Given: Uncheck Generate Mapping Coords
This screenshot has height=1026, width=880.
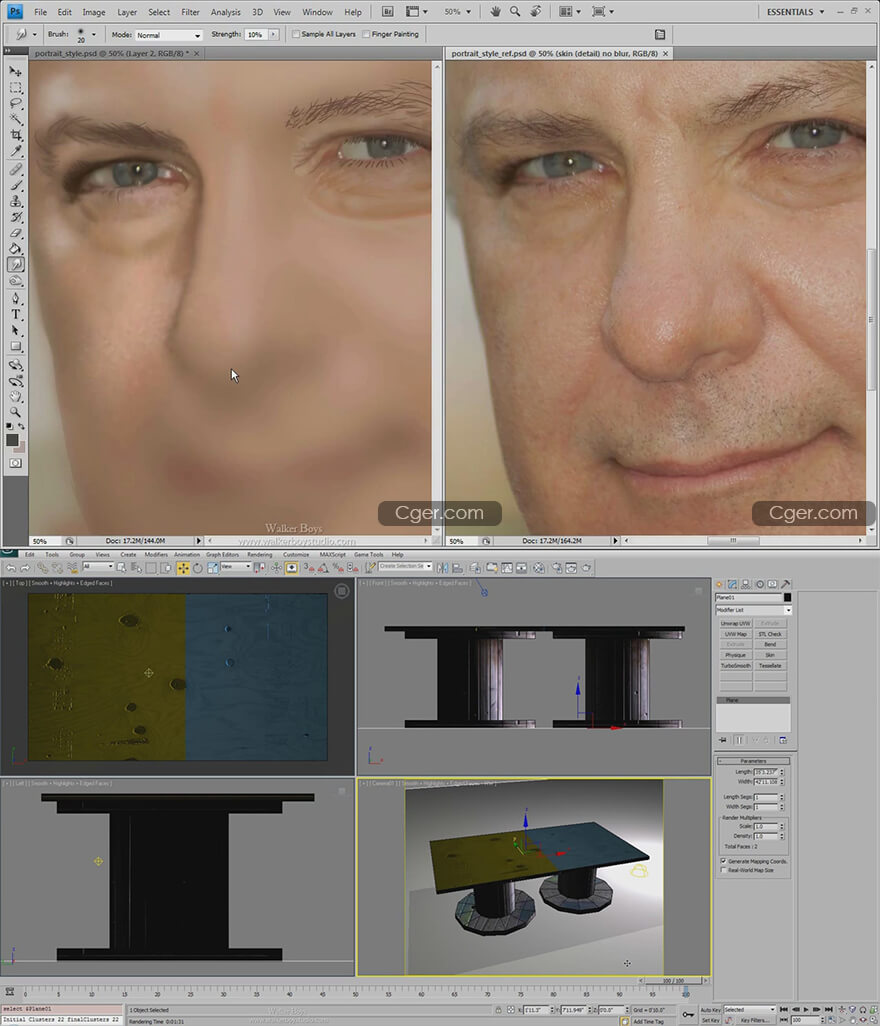Looking at the screenshot, I should [723, 861].
